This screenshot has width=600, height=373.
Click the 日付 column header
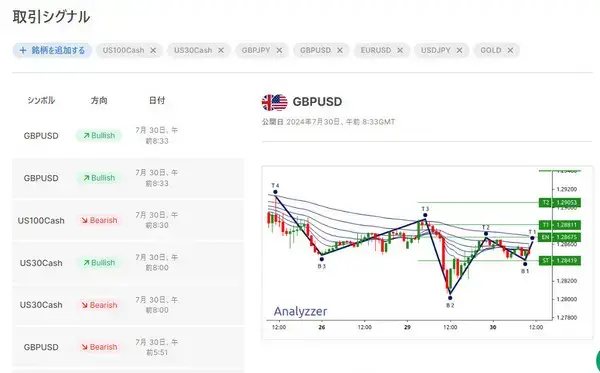coord(157,101)
